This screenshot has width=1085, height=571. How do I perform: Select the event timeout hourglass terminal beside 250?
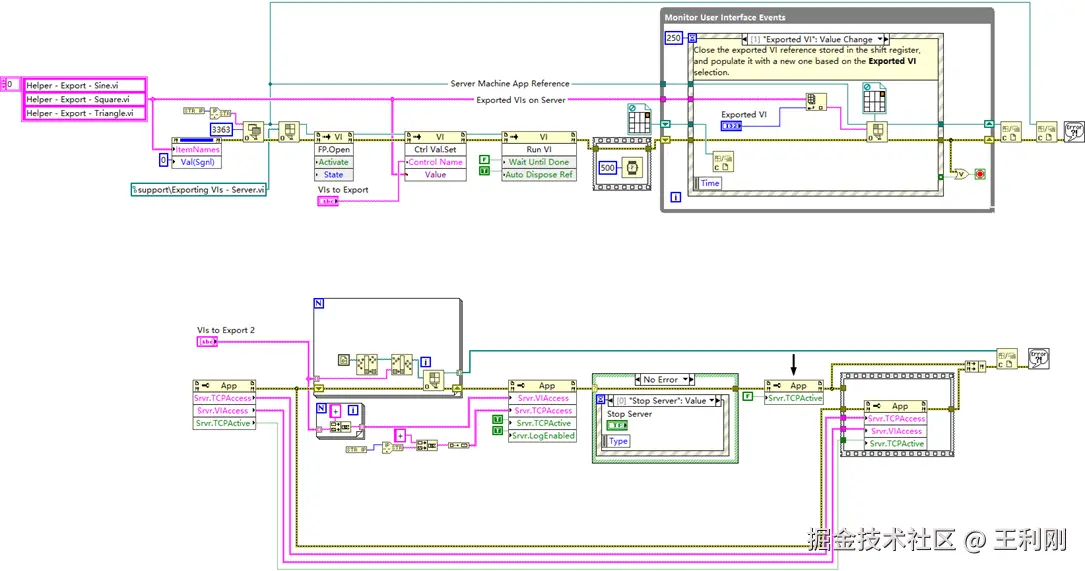[692, 38]
